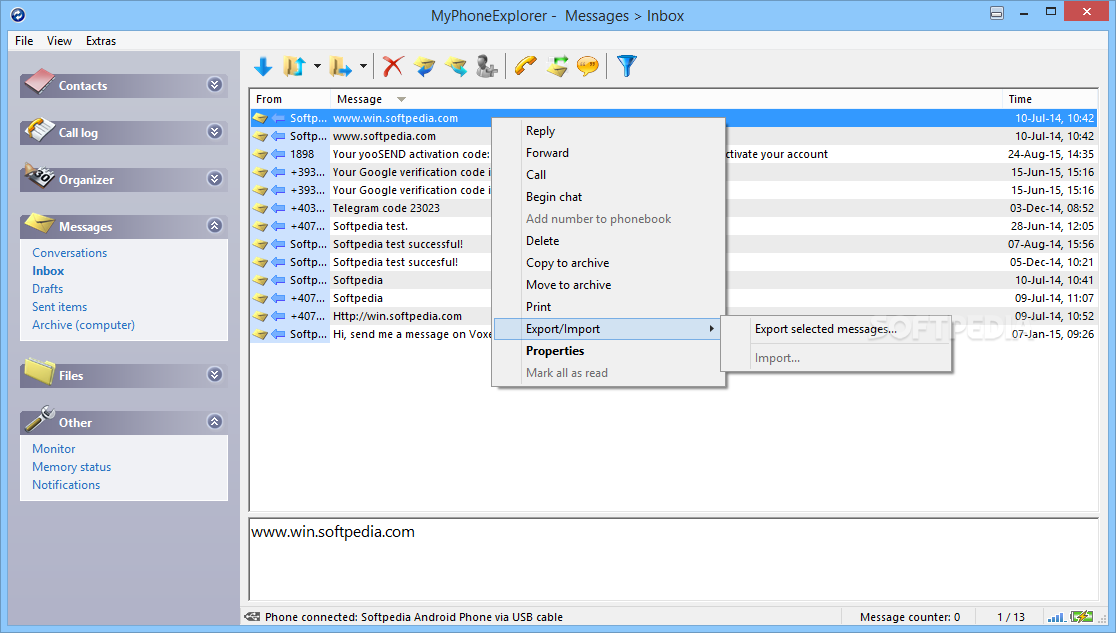Open Archive (computer) link
This screenshot has height=633, width=1116.
(x=83, y=325)
